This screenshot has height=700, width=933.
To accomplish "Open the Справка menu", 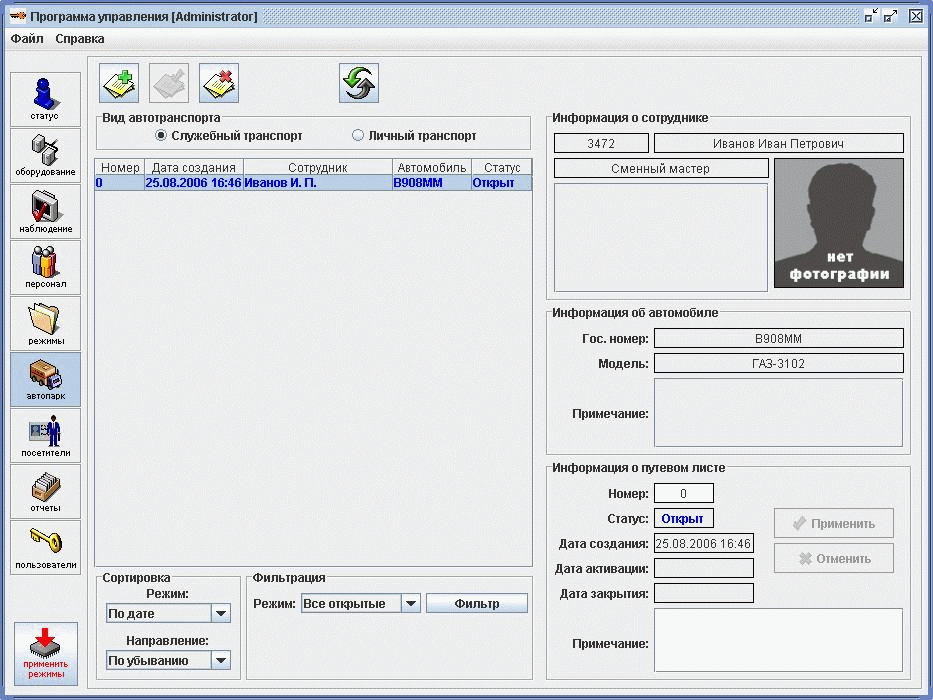I will pyautogui.click(x=80, y=39).
